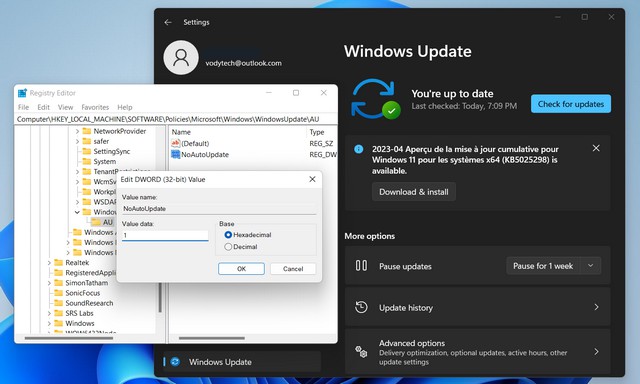Cancel the Edit DWORD dialog
This screenshot has width=640, height=384.
click(293, 269)
